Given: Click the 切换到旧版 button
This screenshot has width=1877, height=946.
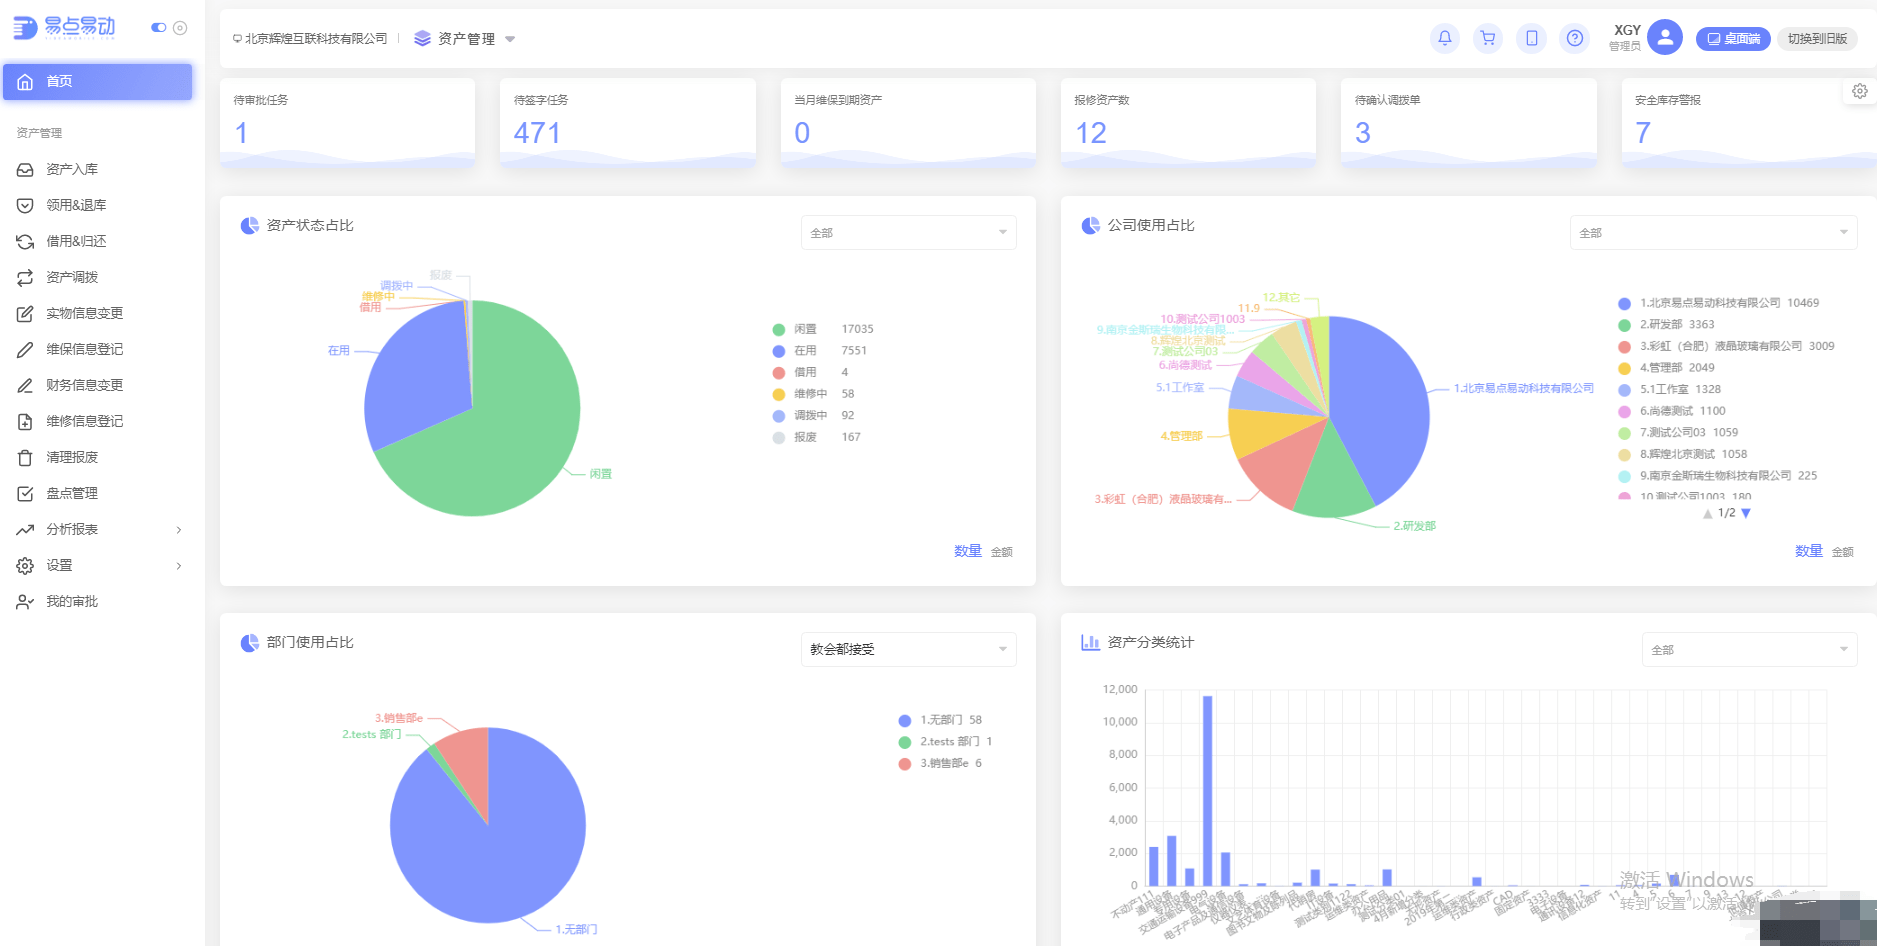Looking at the screenshot, I should (1817, 39).
